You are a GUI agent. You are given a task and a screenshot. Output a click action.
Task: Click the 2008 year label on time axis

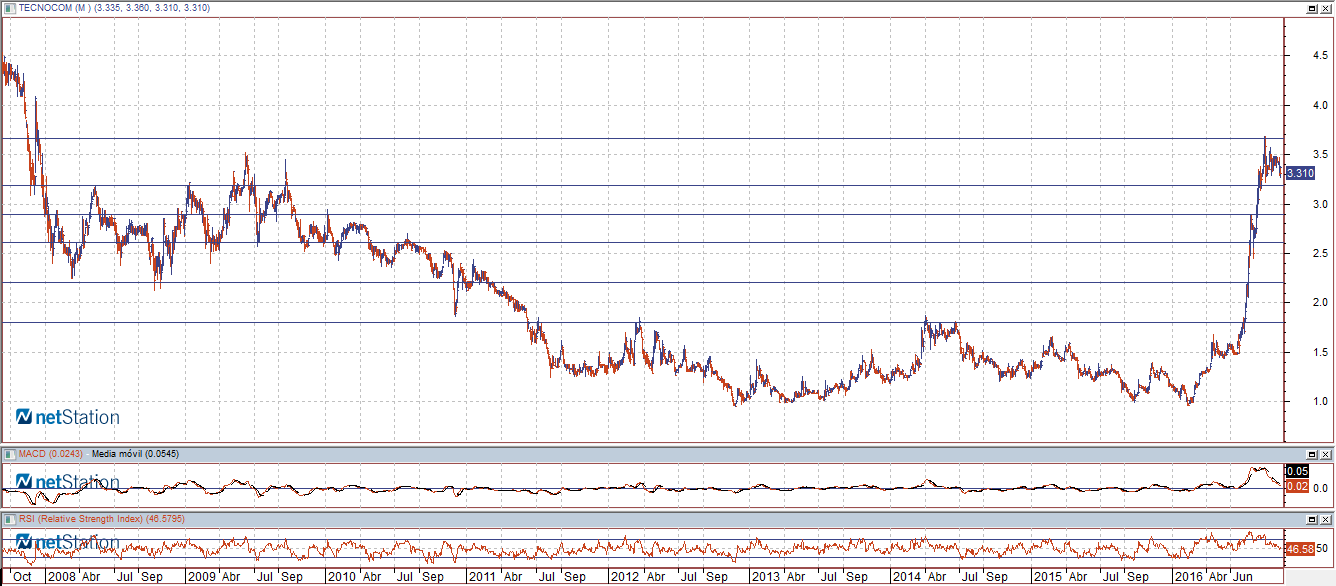(62, 577)
